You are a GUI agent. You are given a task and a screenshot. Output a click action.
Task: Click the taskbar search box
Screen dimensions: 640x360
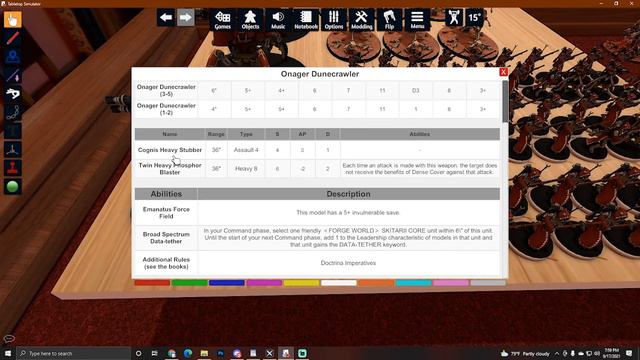pos(73,353)
